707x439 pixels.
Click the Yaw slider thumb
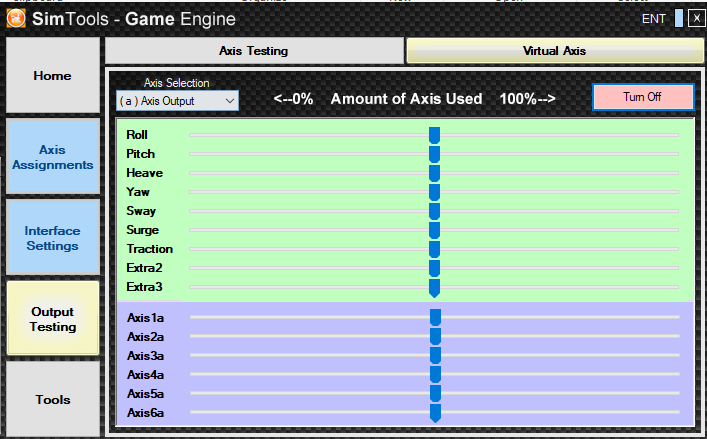tap(434, 192)
